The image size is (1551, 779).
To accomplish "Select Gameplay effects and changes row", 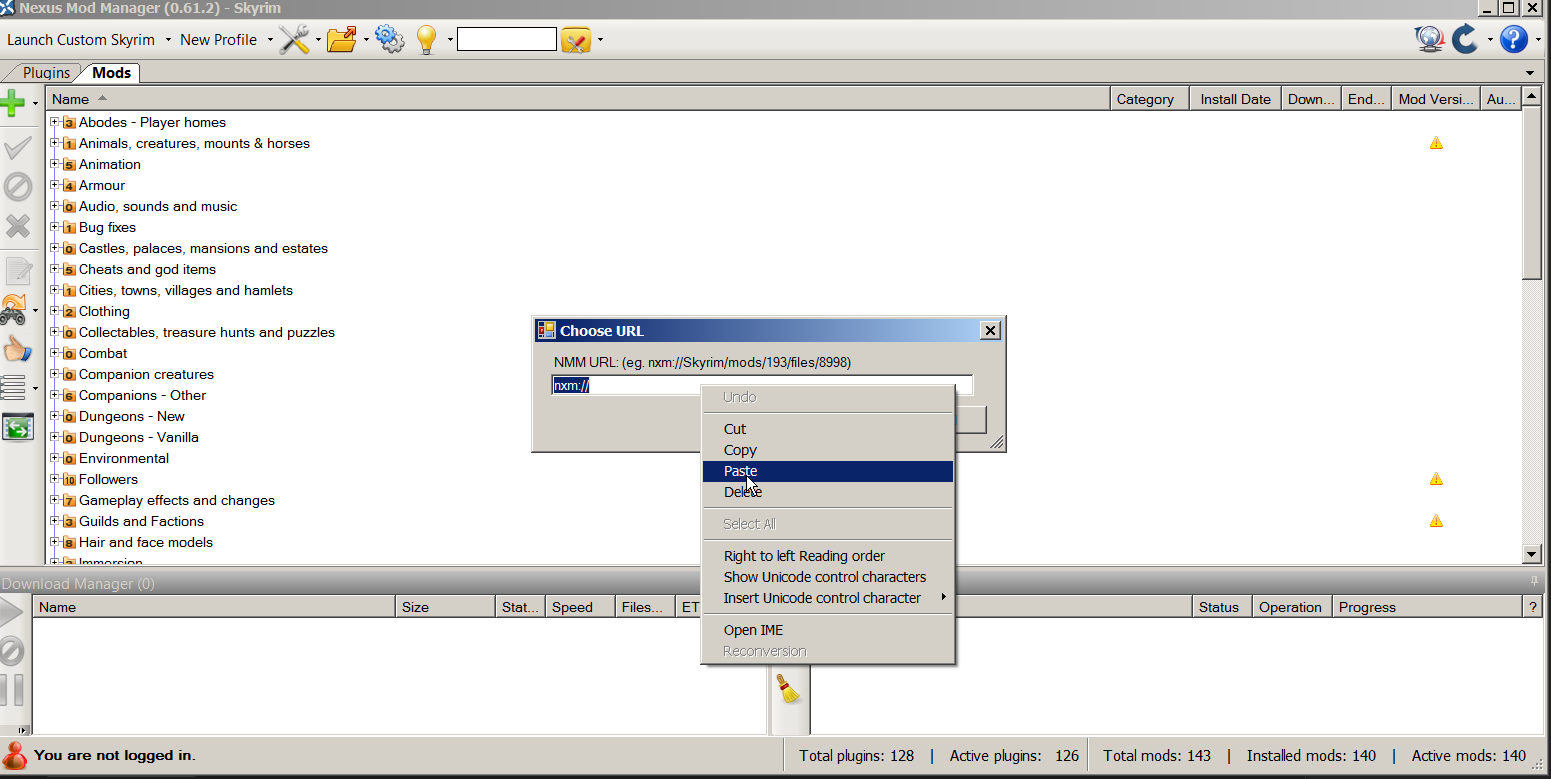I will [177, 500].
